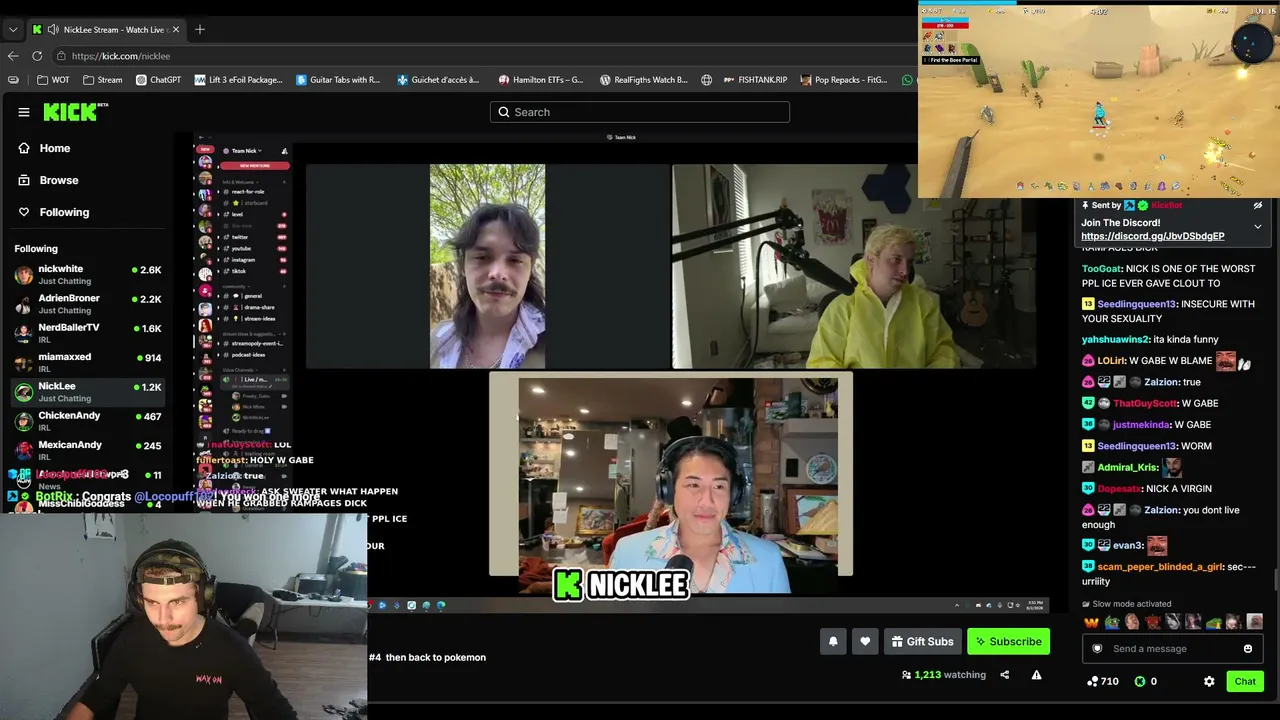
Task: Open NerdBallerTV's channel in Following list
Action: [x=88, y=333]
